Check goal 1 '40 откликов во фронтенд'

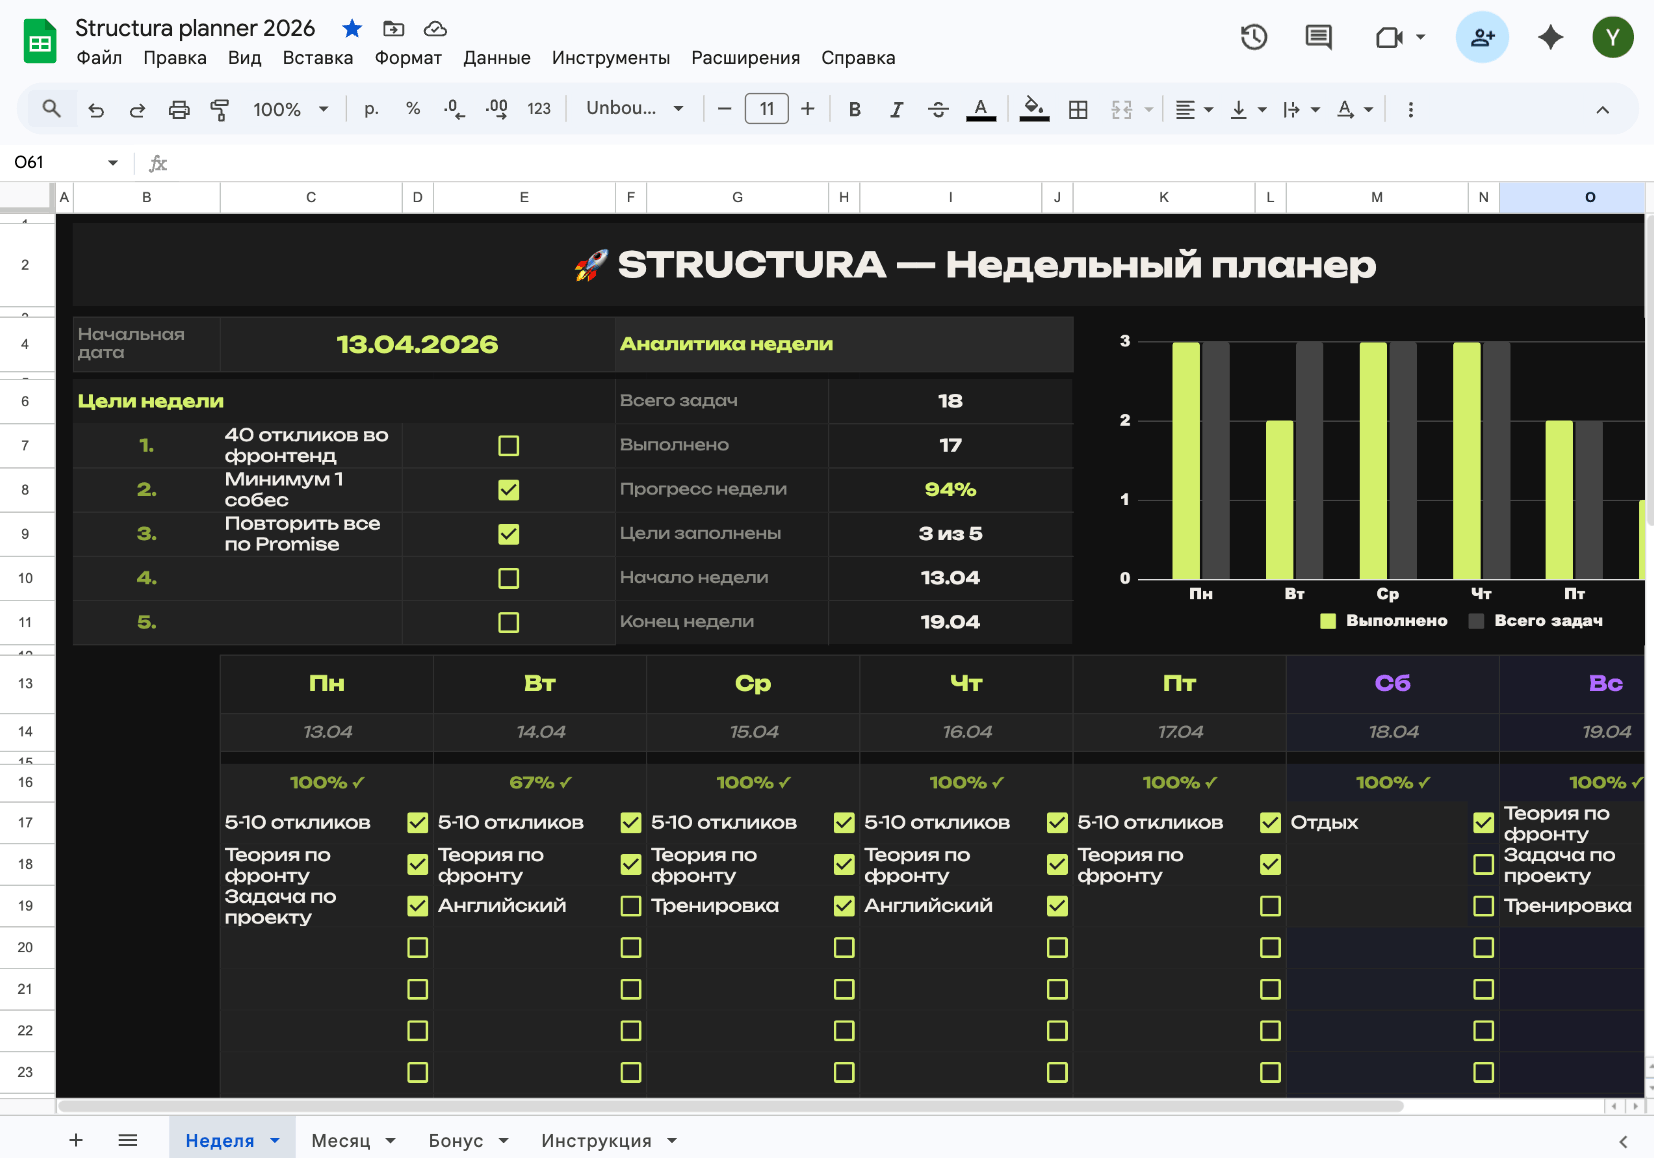pos(509,446)
